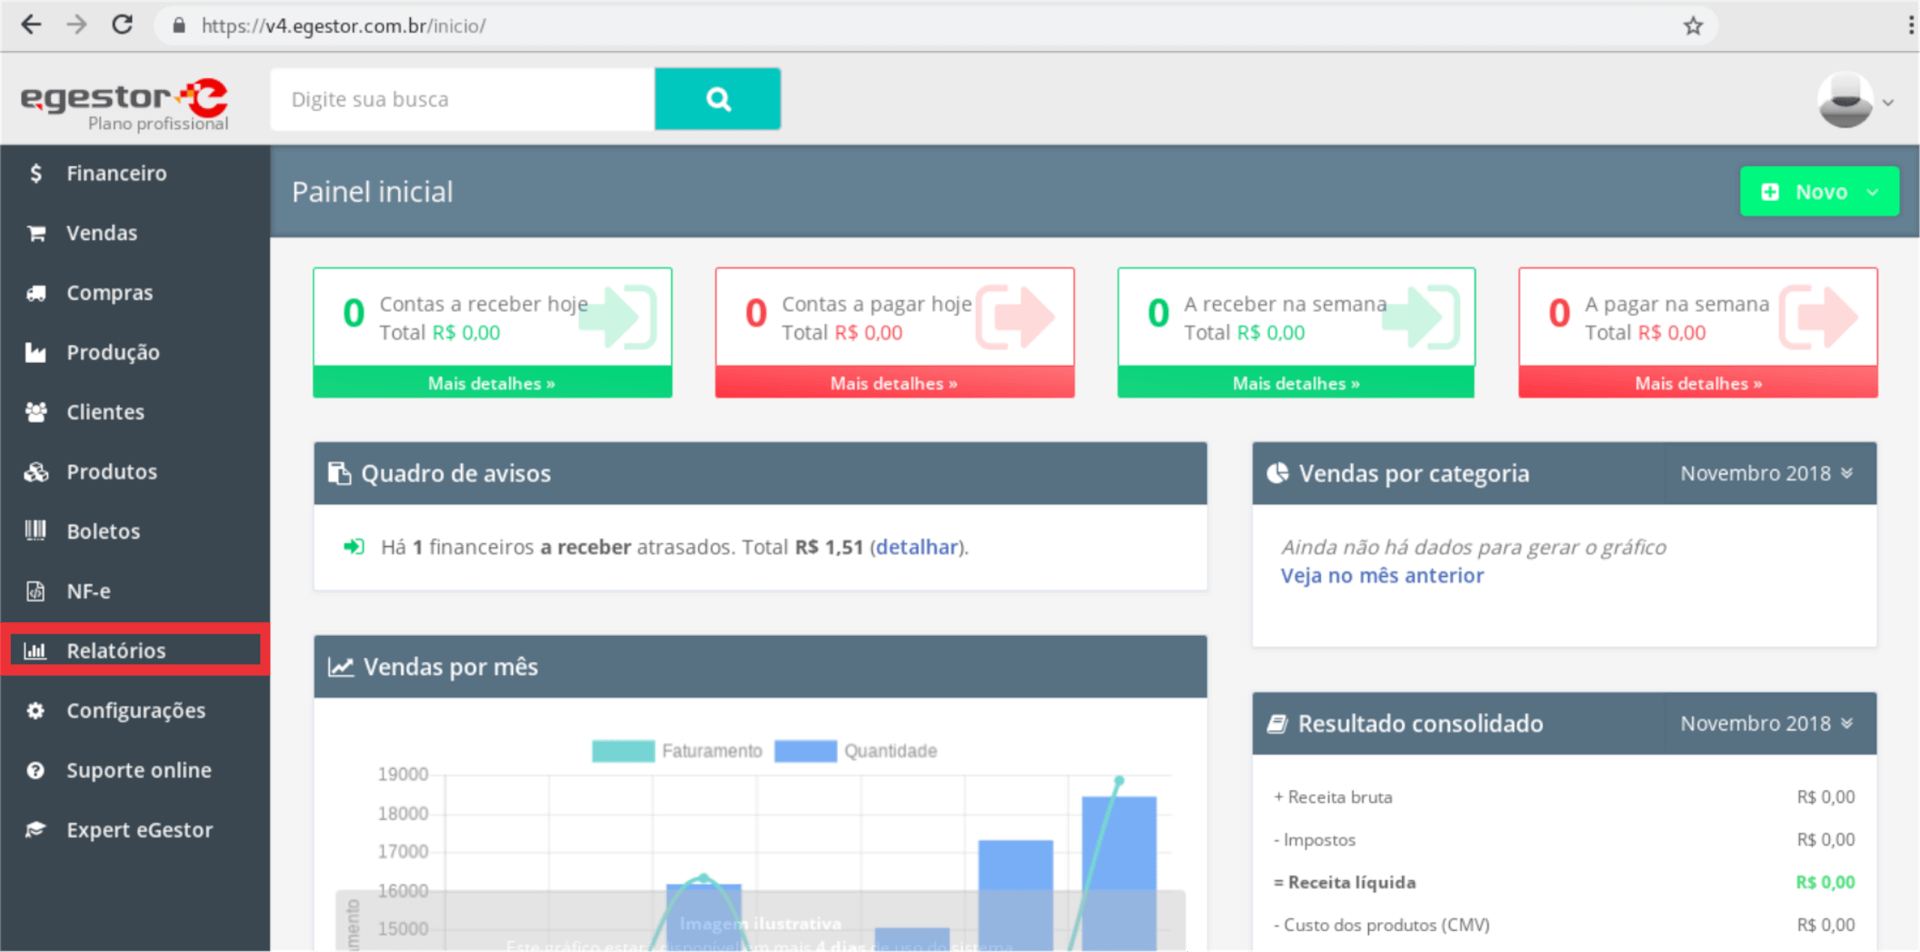Click the Quadro de avisos header
The image size is (1920, 952).
click(x=760, y=473)
